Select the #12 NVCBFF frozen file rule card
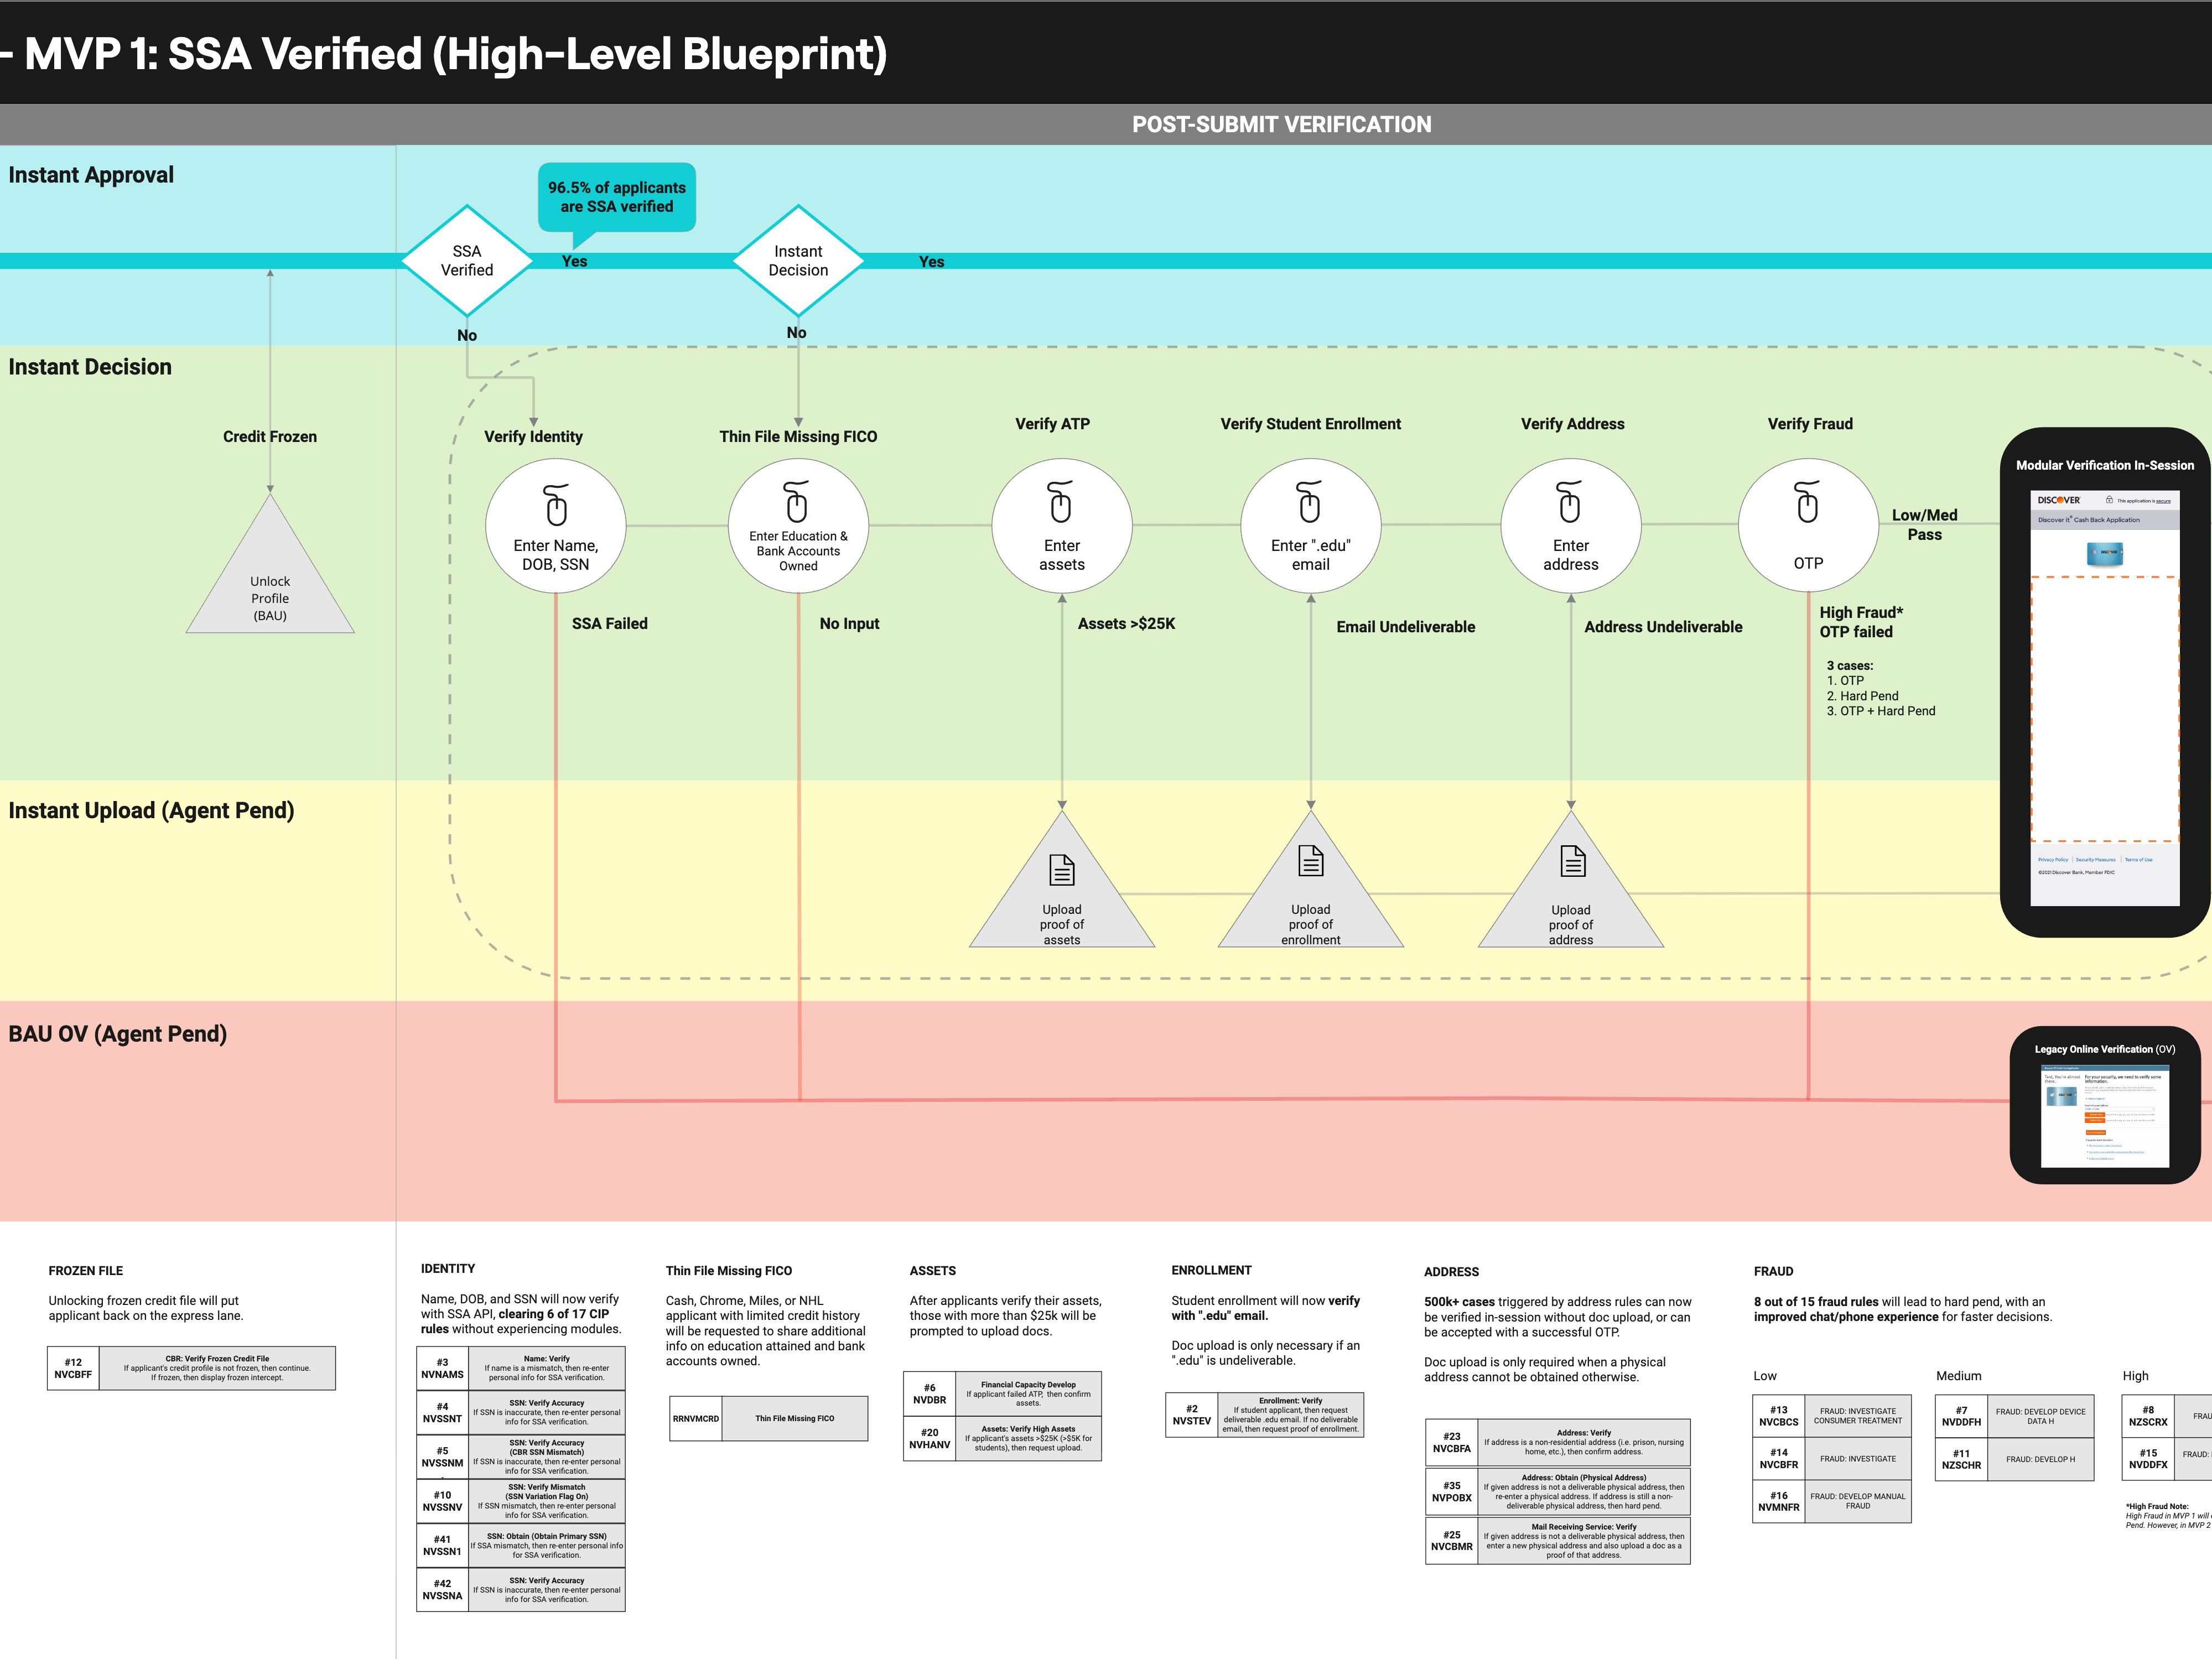 click(x=191, y=1368)
